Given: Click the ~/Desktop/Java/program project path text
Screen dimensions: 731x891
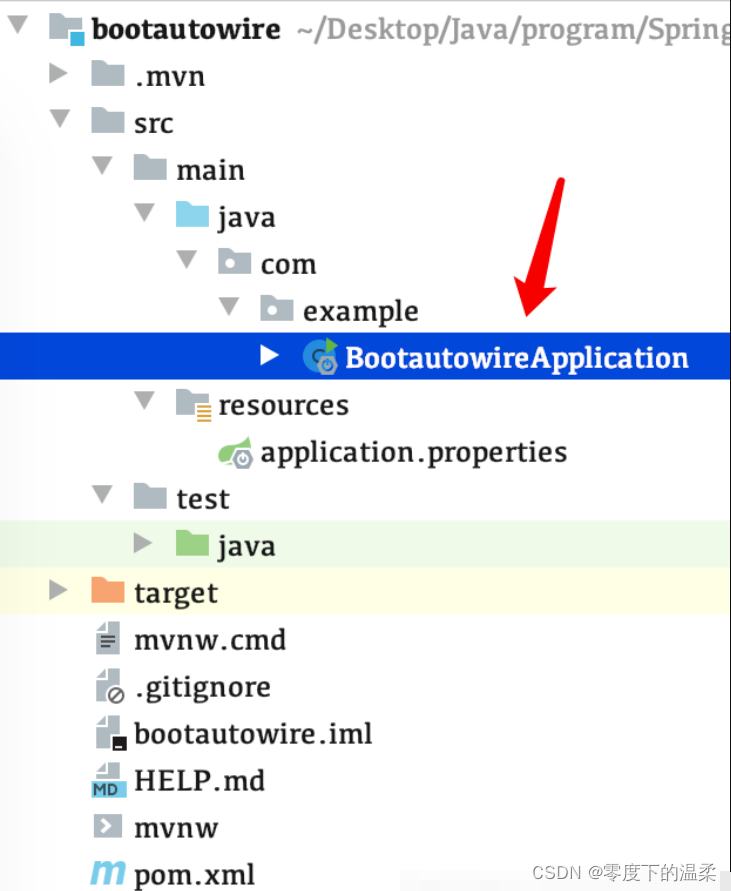Looking at the screenshot, I should (x=514, y=31).
